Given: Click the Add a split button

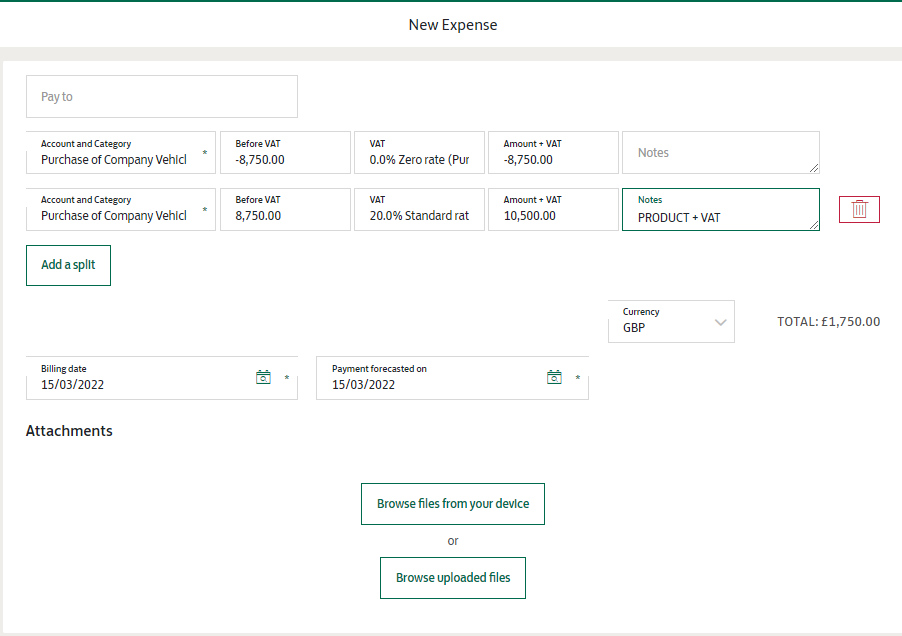Looking at the screenshot, I should pos(68,265).
